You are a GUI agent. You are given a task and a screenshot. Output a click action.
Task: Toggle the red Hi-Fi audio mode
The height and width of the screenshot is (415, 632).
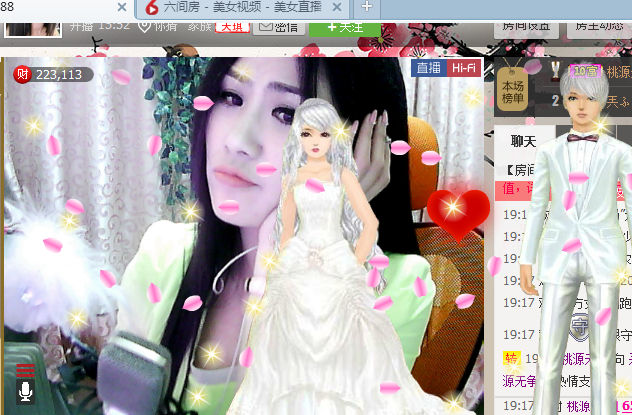pyautogui.click(x=464, y=68)
